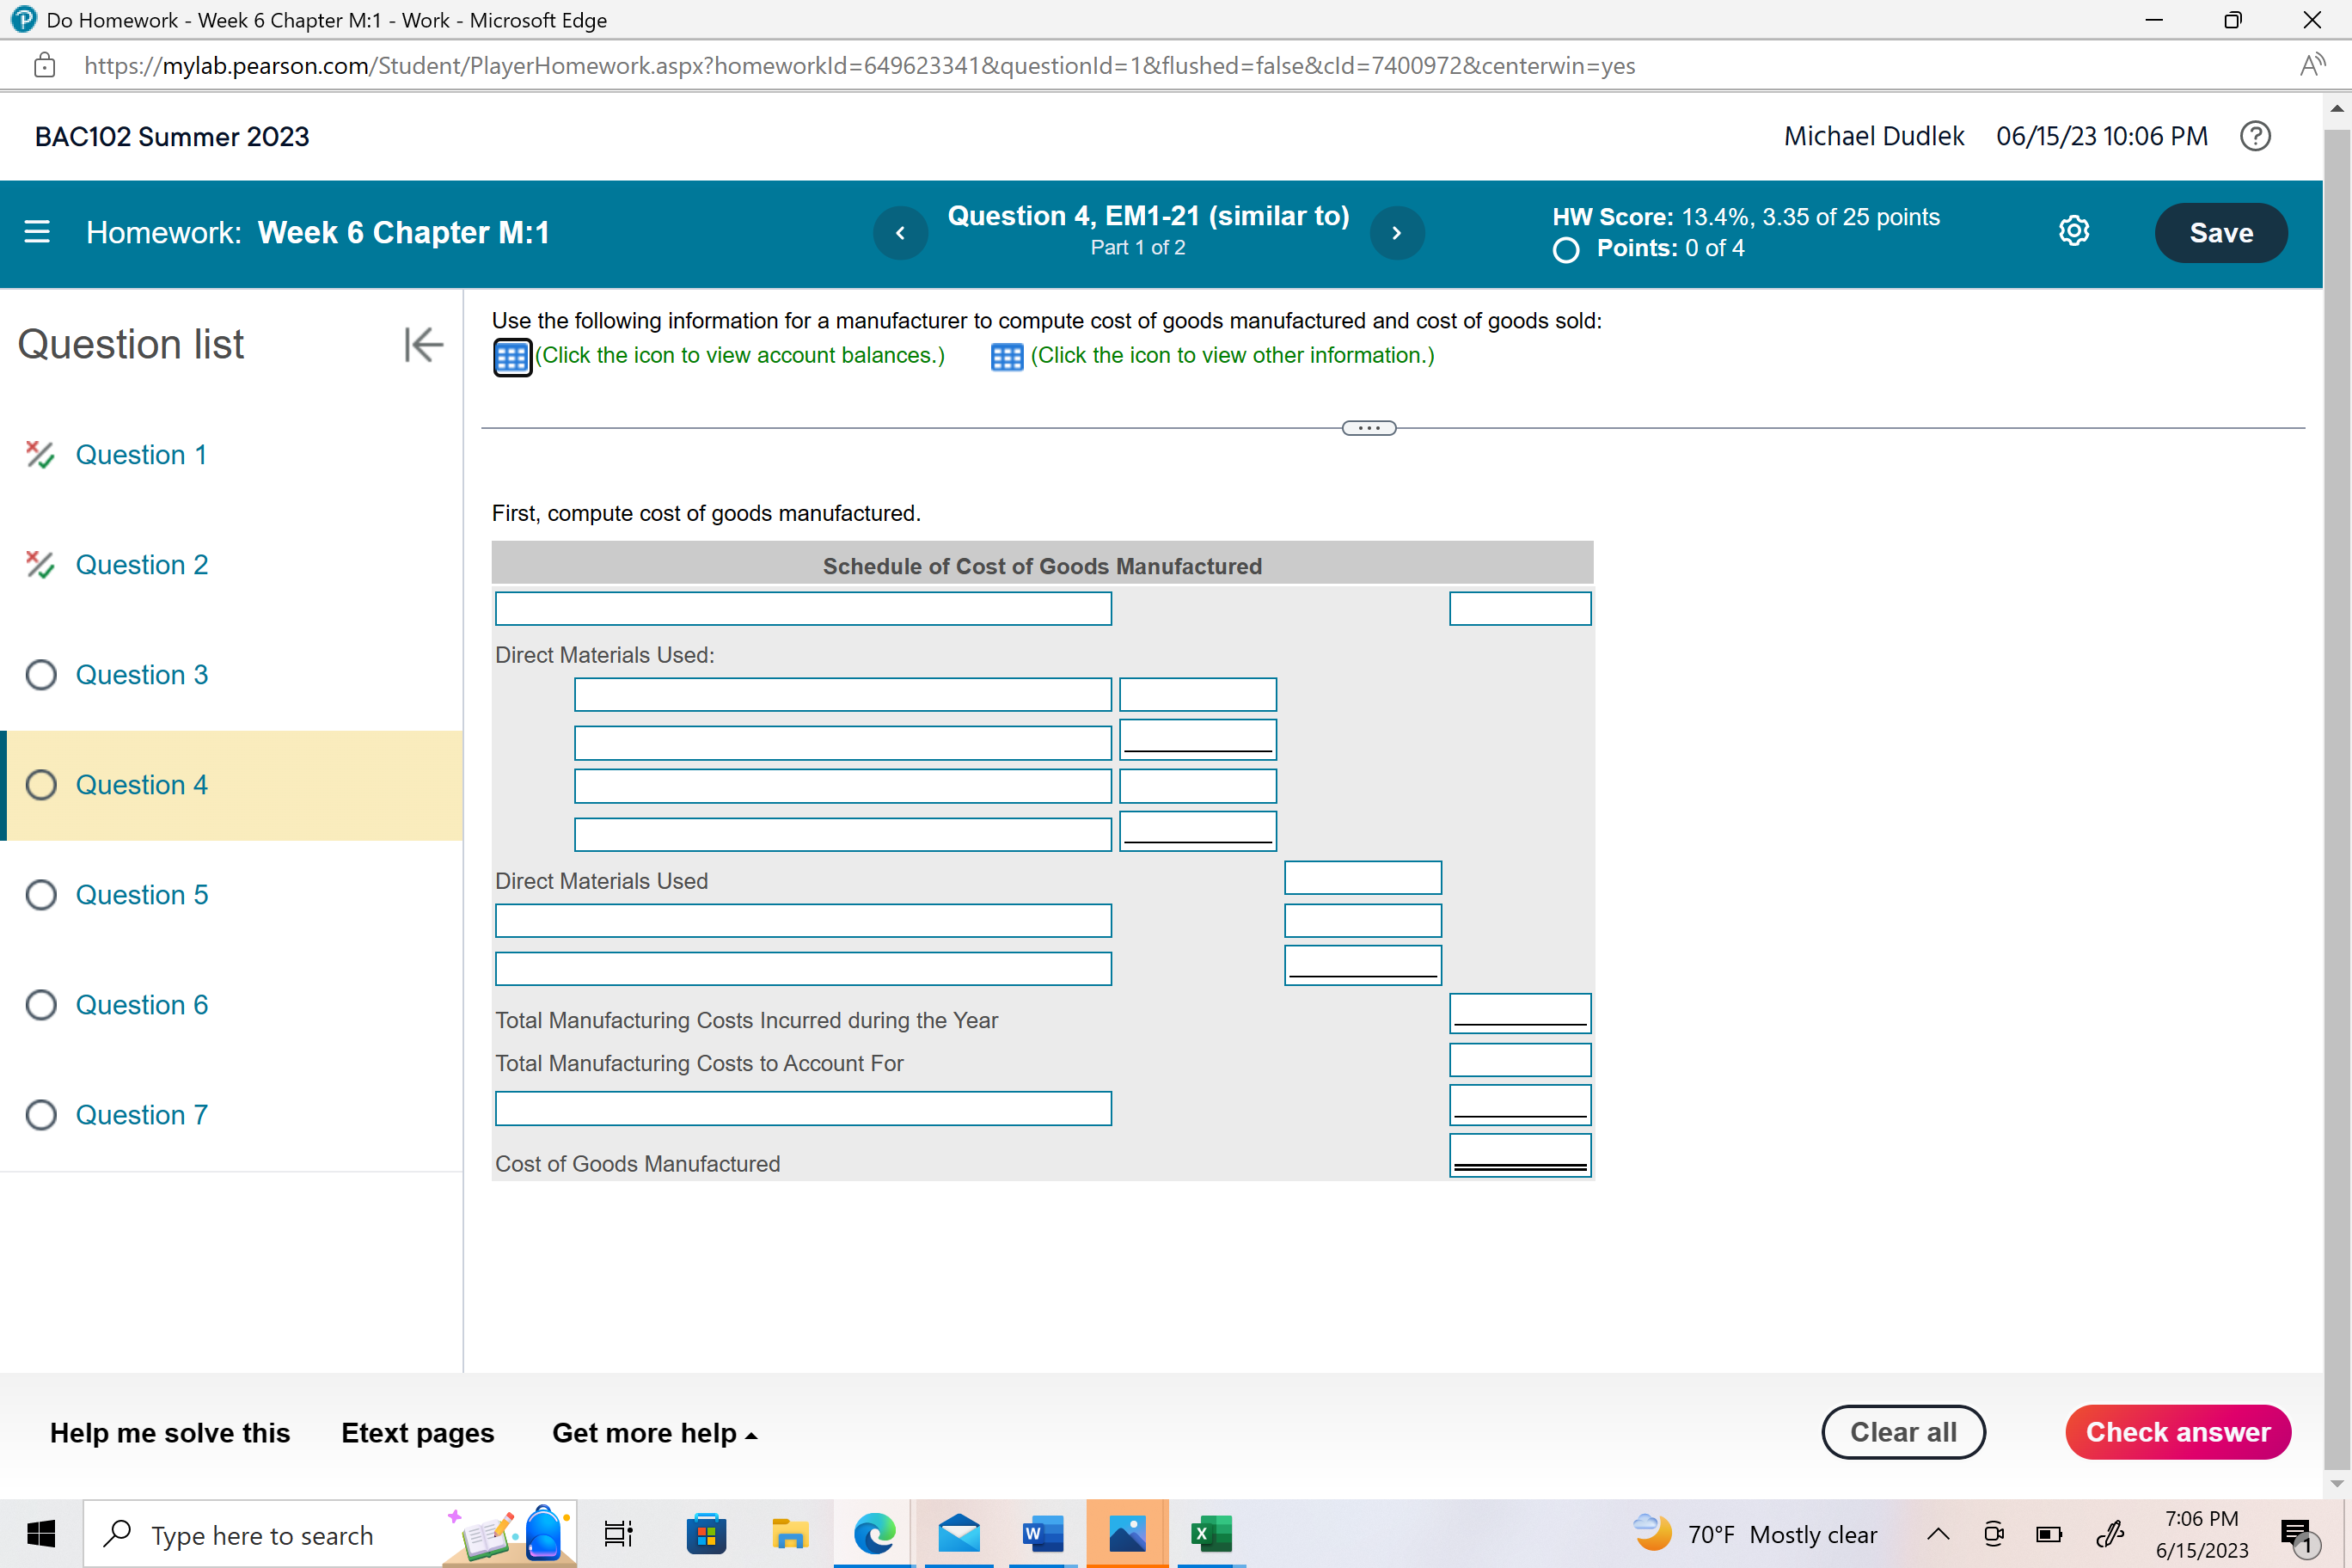Expand the Get more help menu
The width and height of the screenshot is (2352, 1568).
click(x=654, y=1433)
